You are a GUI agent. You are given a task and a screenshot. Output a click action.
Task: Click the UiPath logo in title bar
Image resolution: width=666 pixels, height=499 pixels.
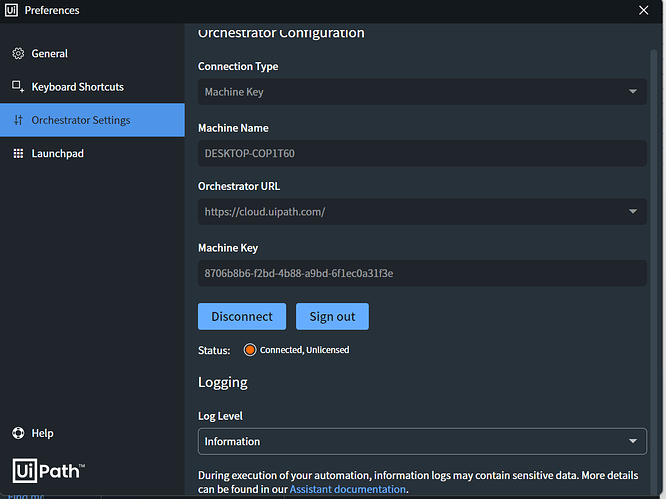(x=11, y=10)
